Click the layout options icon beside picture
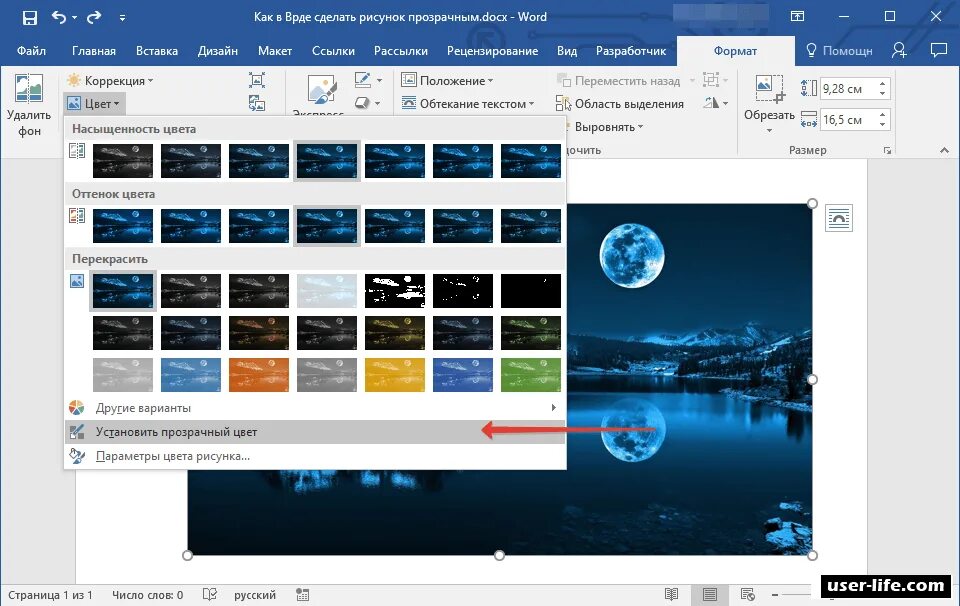 click(838, 219)
